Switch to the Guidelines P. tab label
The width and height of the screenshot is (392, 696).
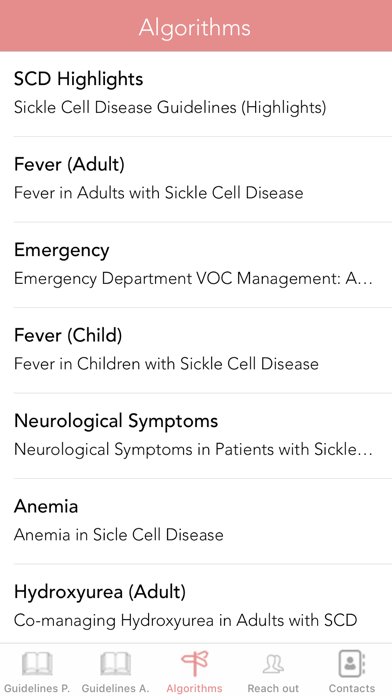click(x=37, y=688)
